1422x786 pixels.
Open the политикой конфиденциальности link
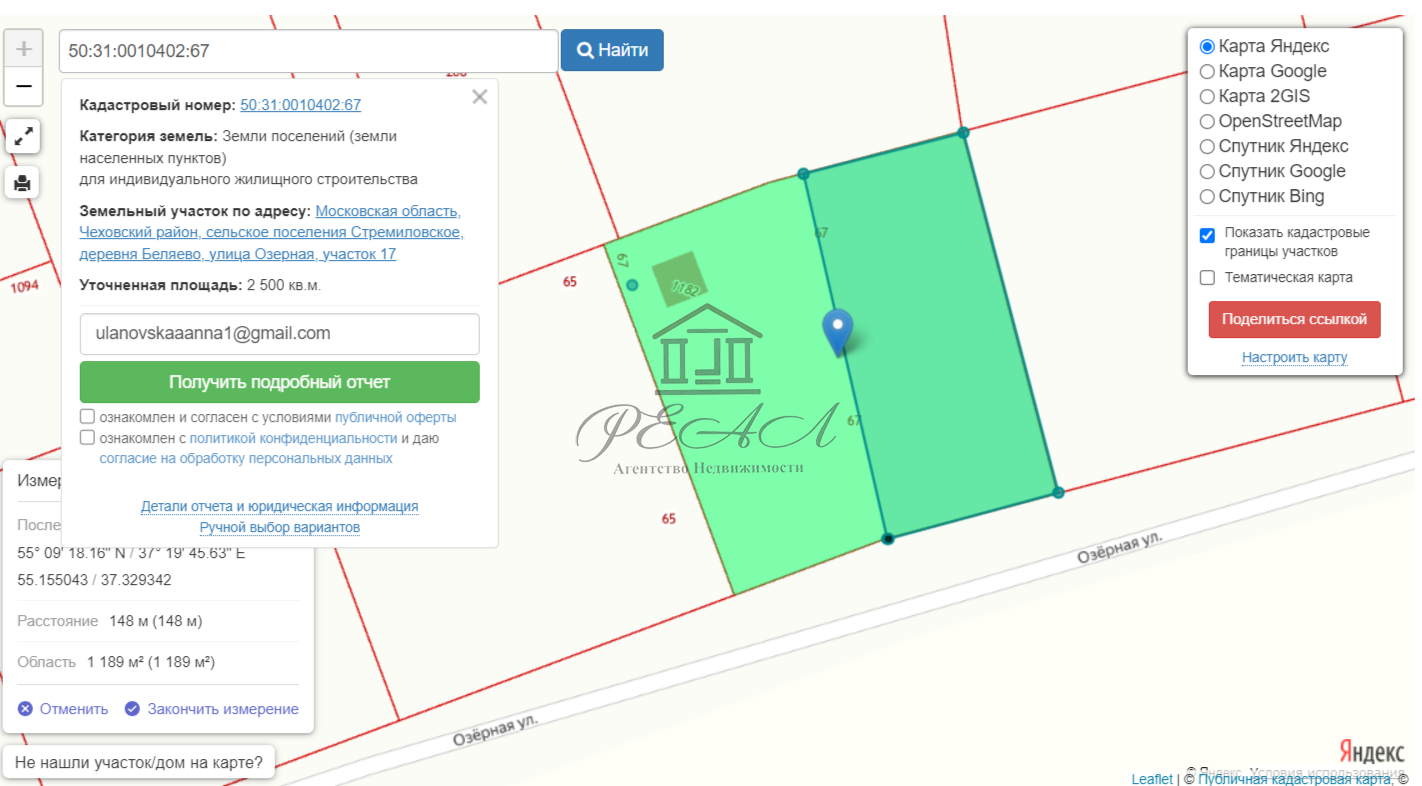coord(293,438)
